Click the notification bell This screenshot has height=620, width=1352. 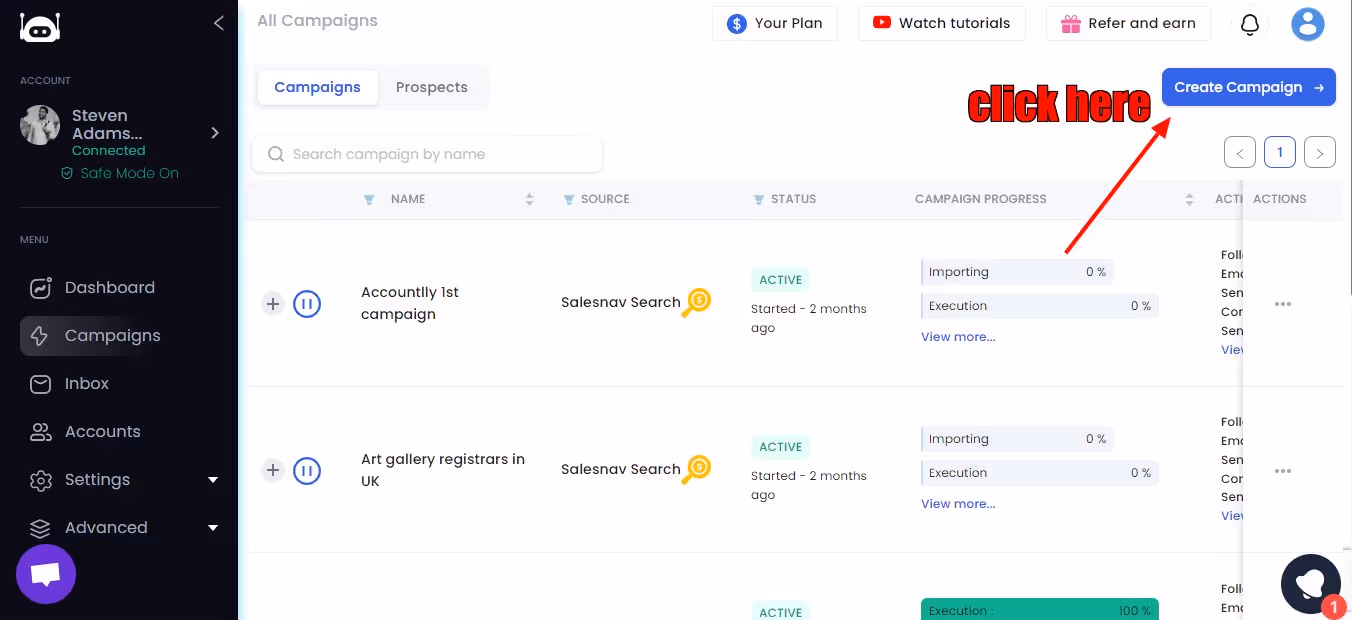[x=1249, y=23]
